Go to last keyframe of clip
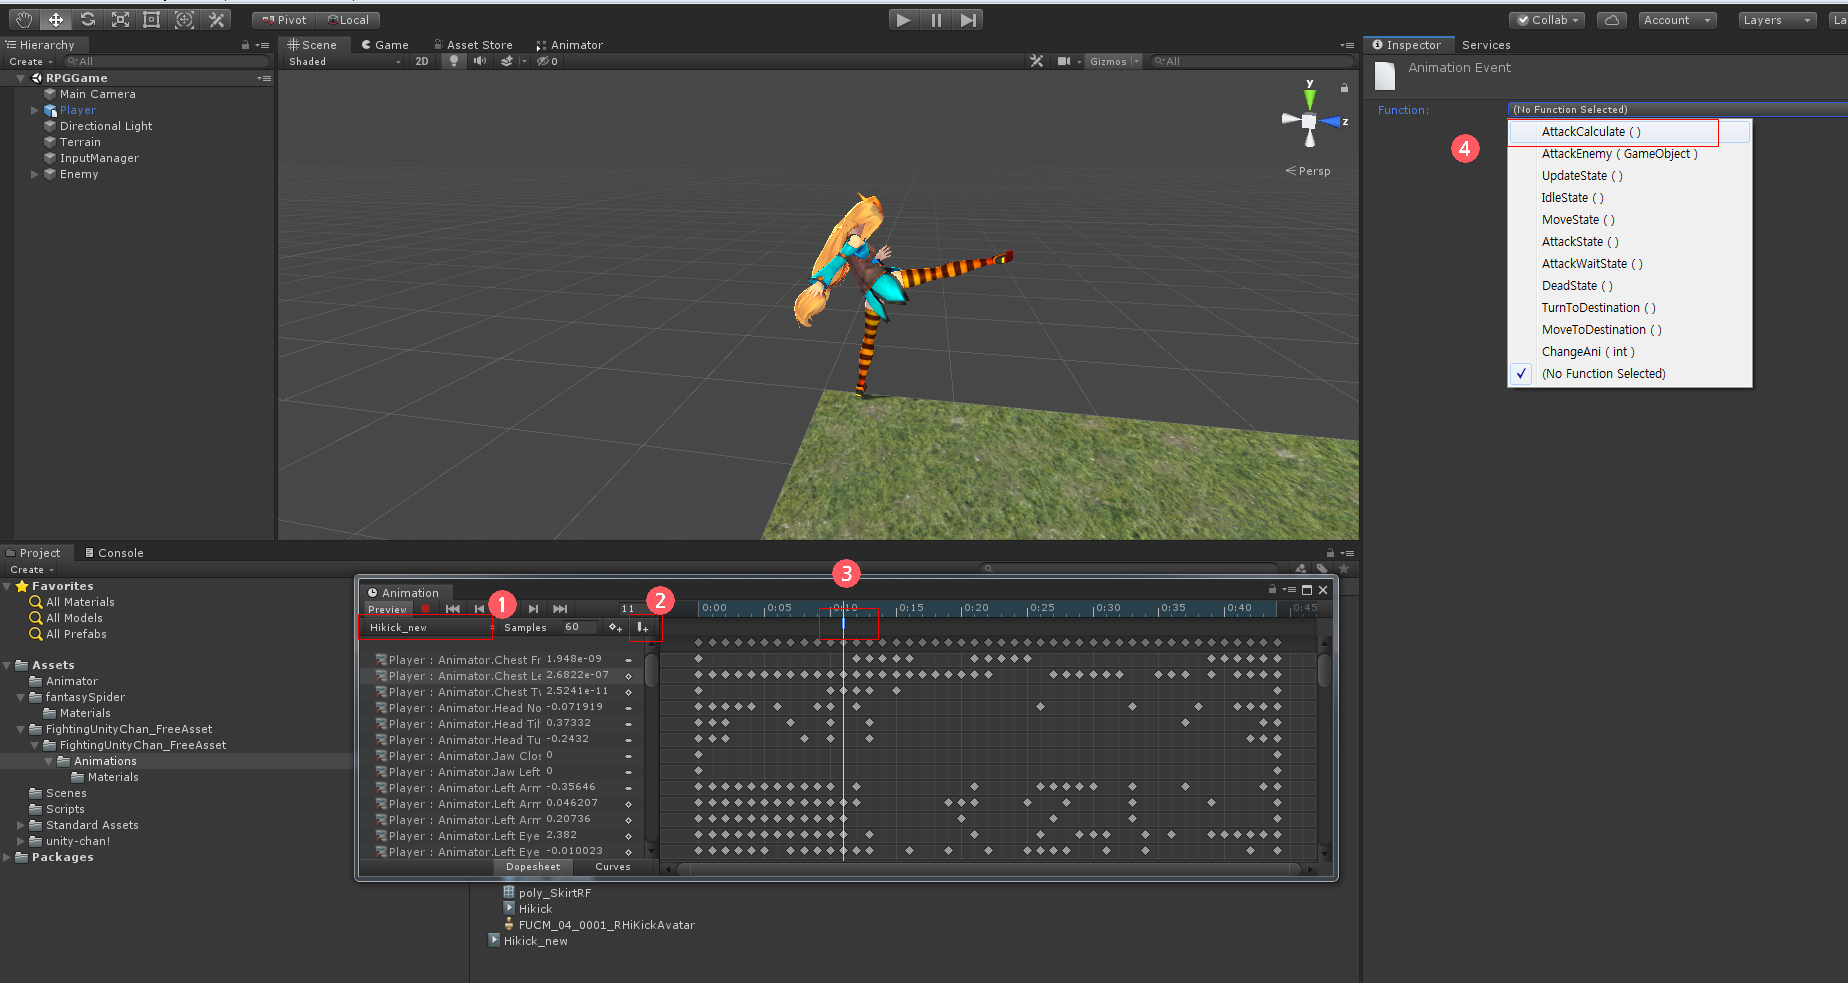Screen dimensions: 1848x983 [560, 608]
